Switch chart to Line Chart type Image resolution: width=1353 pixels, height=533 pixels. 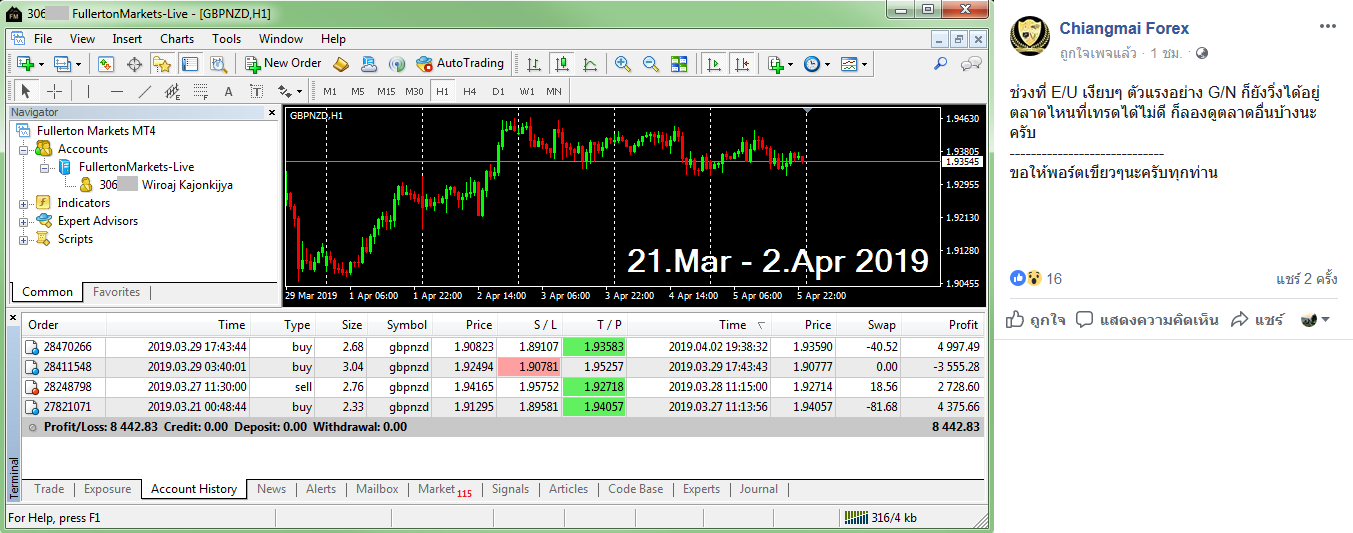tap(589, 64)
